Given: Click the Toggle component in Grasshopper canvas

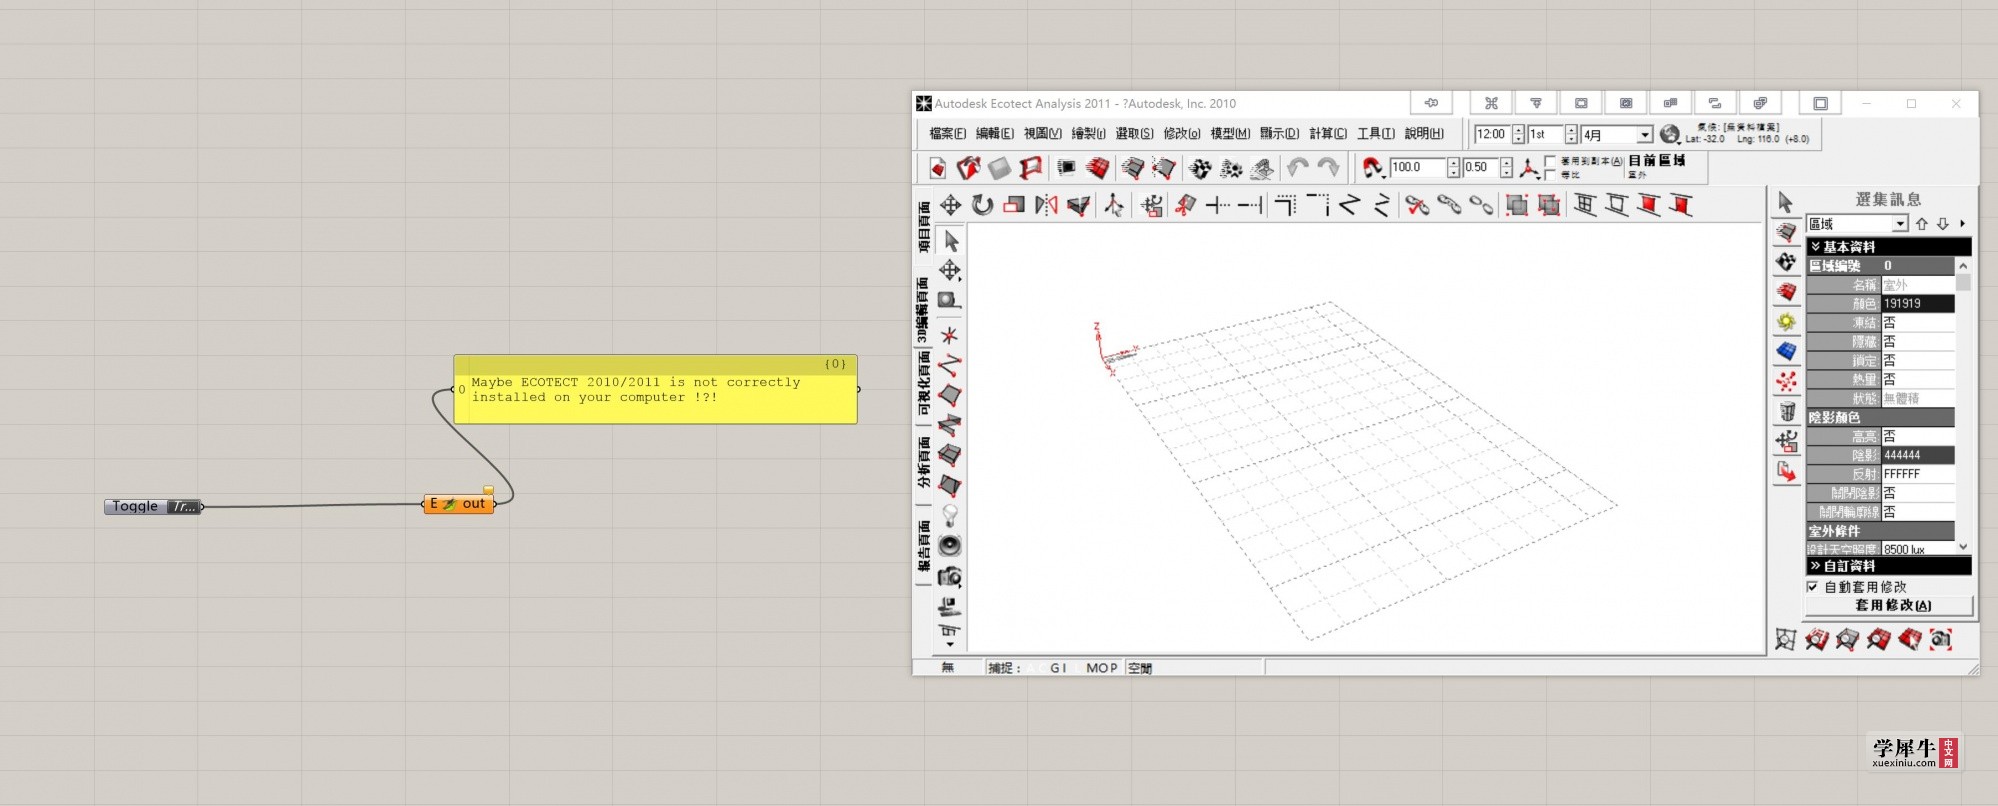Looking at the screenshot, I should 153,507.
